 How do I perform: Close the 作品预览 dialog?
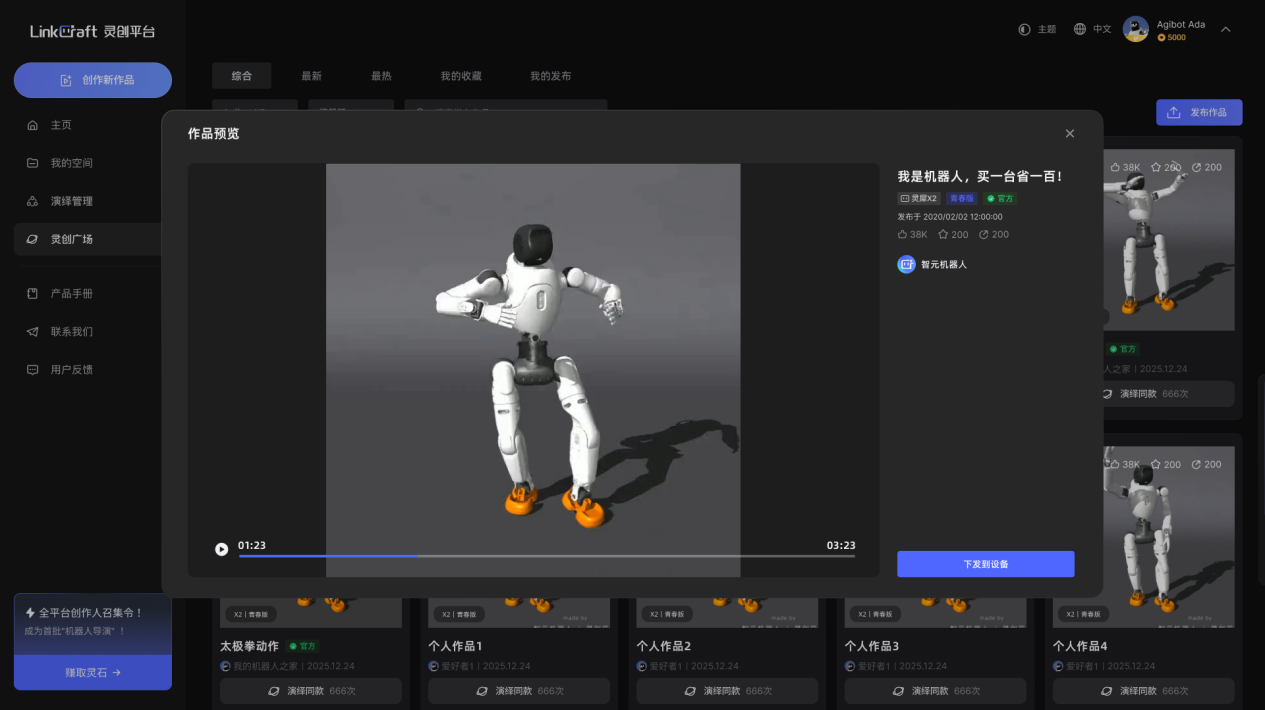(1069, 134)
